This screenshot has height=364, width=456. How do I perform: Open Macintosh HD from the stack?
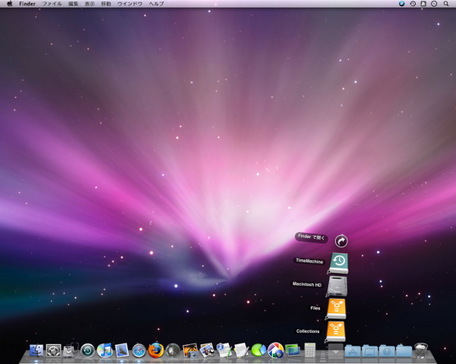337,286
